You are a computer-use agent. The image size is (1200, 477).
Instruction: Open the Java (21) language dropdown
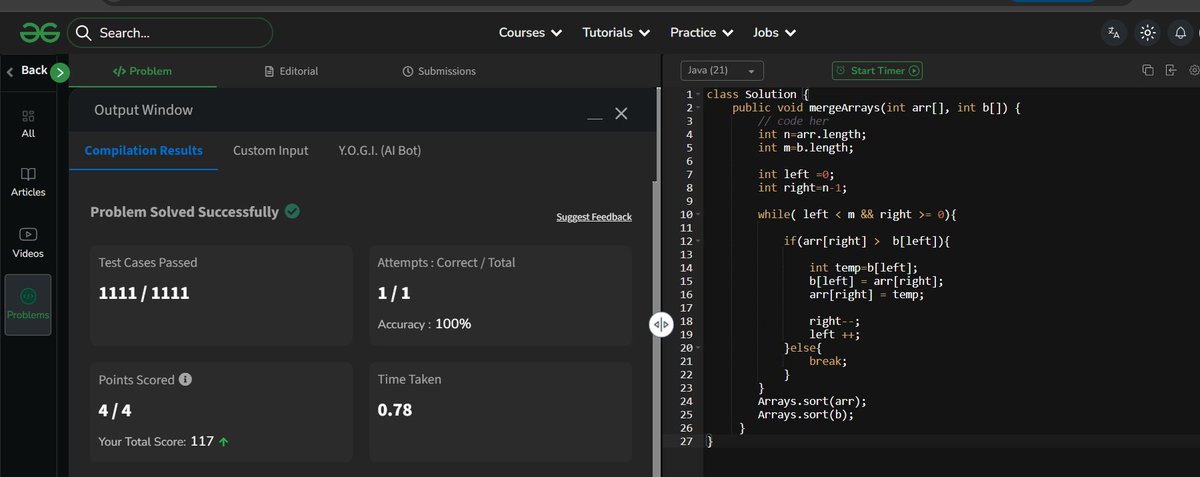pyautogui.click(x=722, y=71)
